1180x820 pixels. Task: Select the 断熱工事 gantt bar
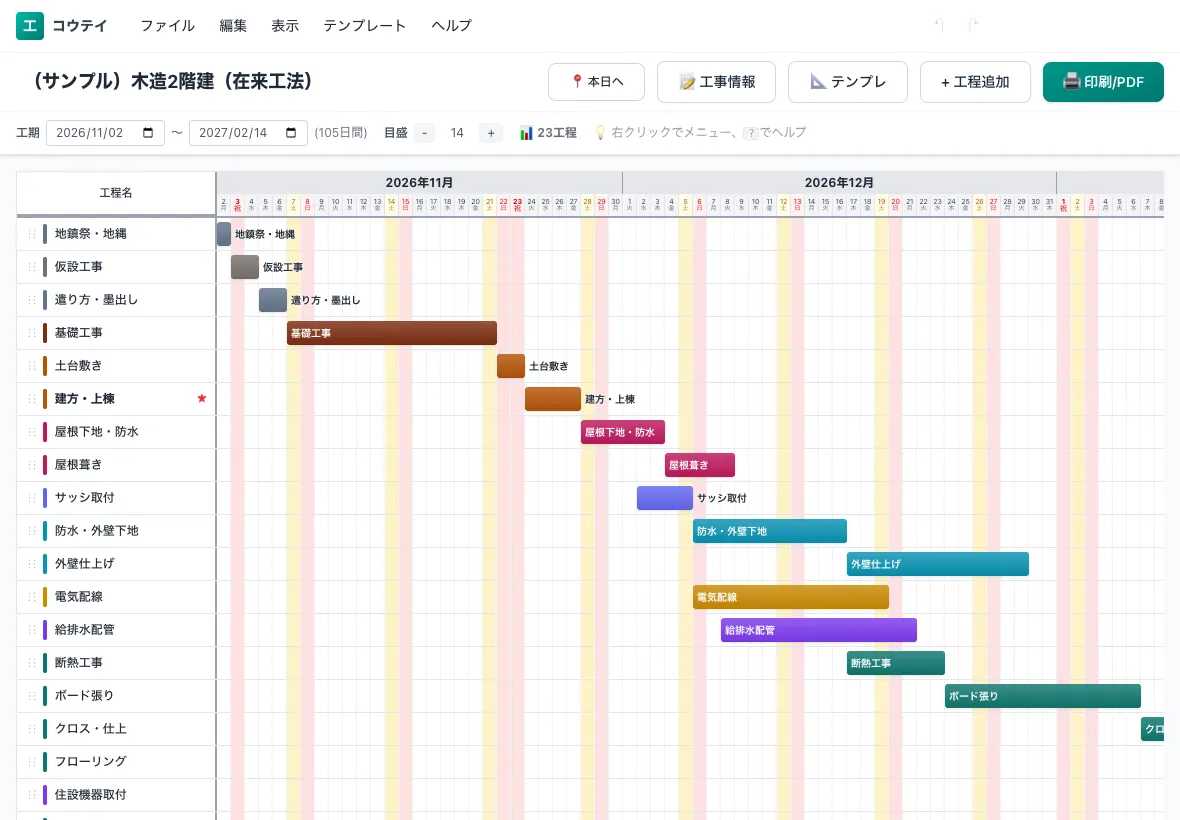(895, 663)
